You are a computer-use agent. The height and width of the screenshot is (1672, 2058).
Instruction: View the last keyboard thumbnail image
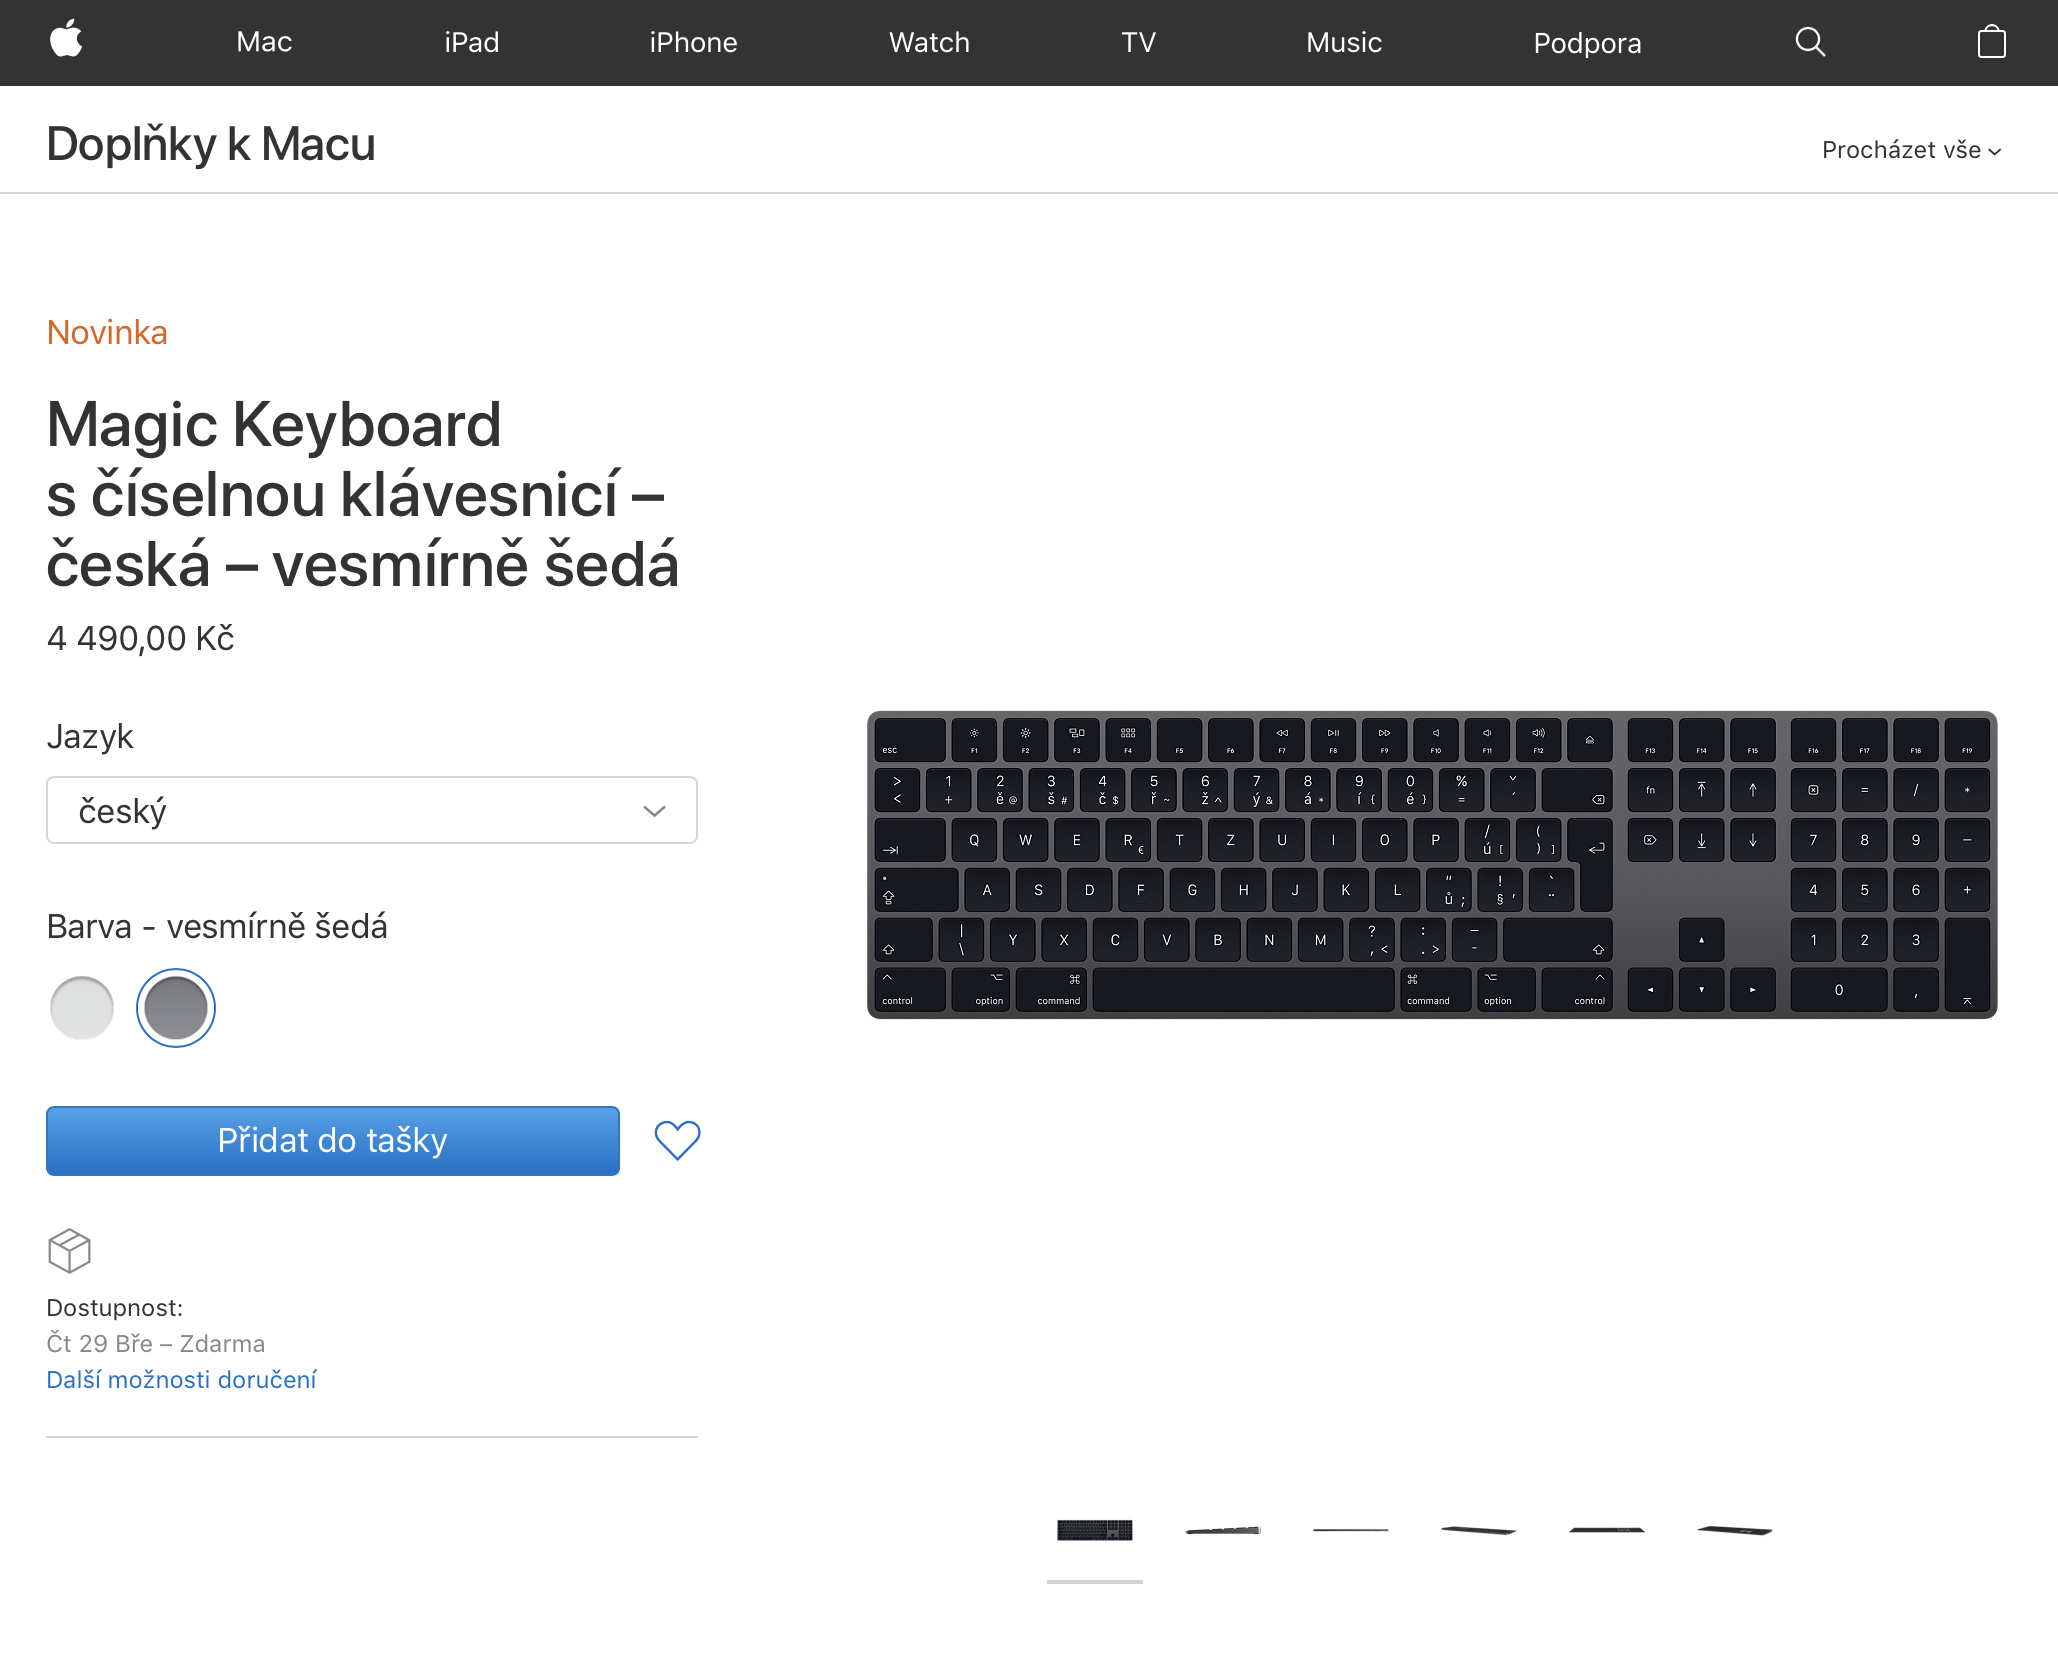click(1734, 1530)
